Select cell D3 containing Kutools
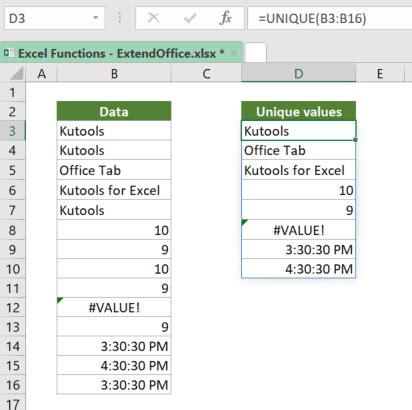The width and height of the screenshot is (412, 410). (299, 131)
